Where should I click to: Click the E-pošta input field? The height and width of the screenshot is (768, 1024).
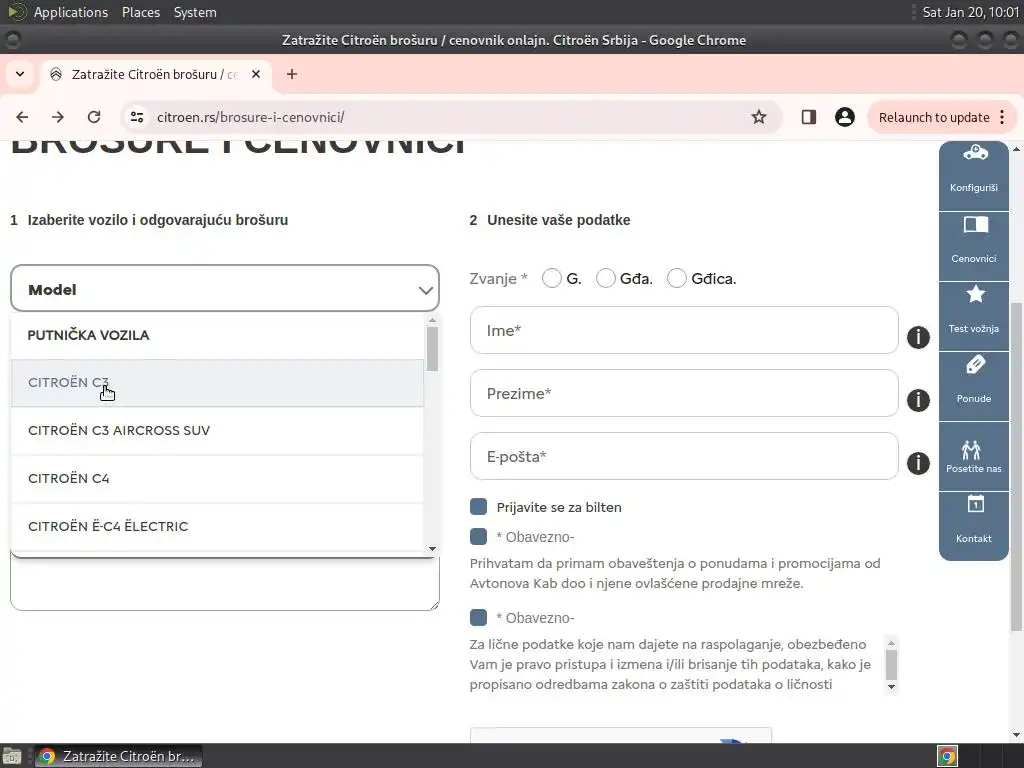click(684, 456)
